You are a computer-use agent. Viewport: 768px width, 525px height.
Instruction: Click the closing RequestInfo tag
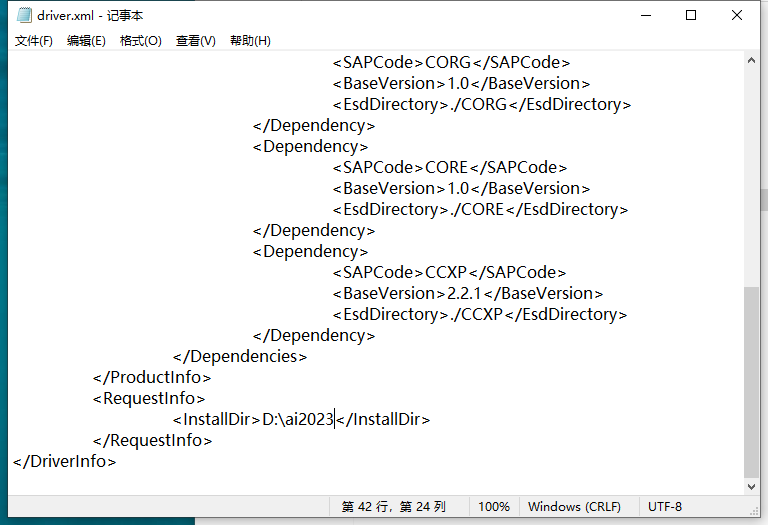tap(152, 441)
